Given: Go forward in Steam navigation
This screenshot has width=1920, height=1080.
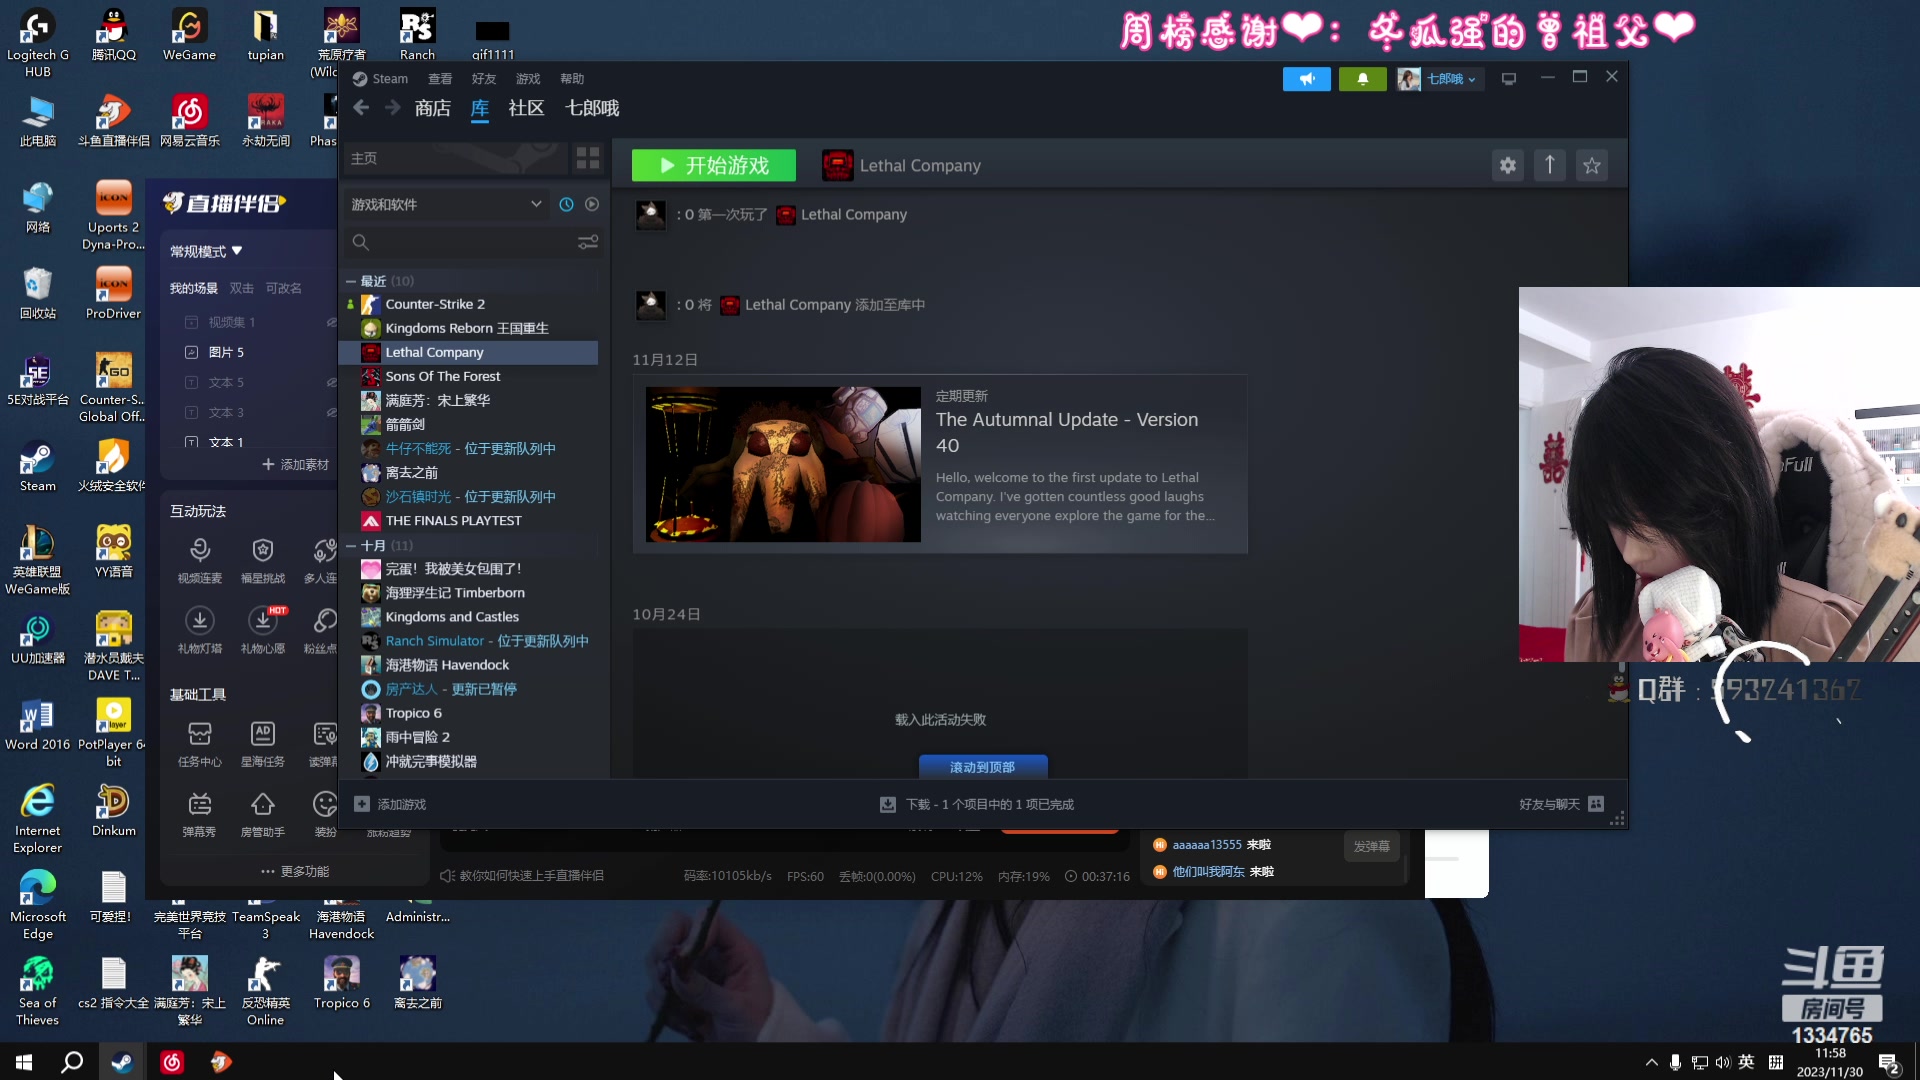Looking at the screenshot, I should (393, 108).
